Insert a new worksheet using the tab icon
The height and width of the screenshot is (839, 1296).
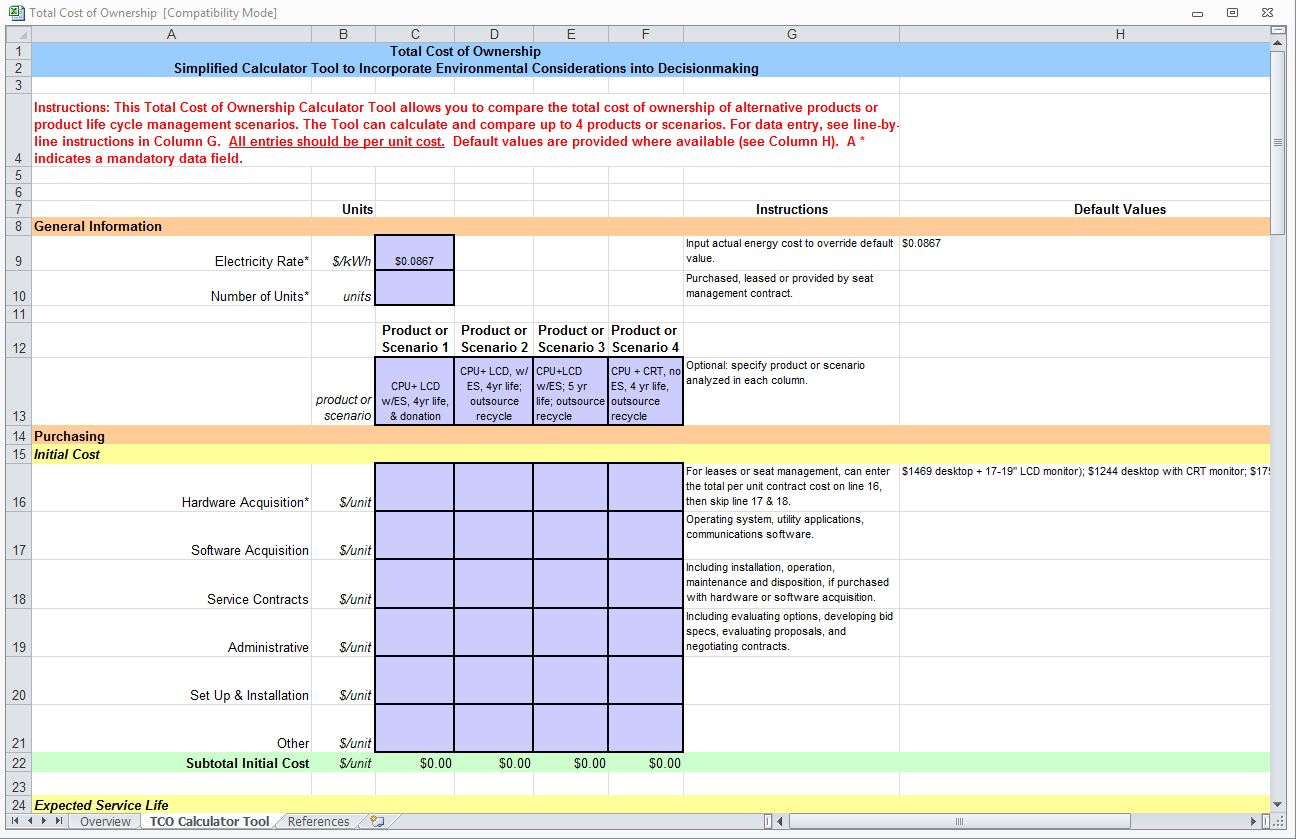coord(376,820)
